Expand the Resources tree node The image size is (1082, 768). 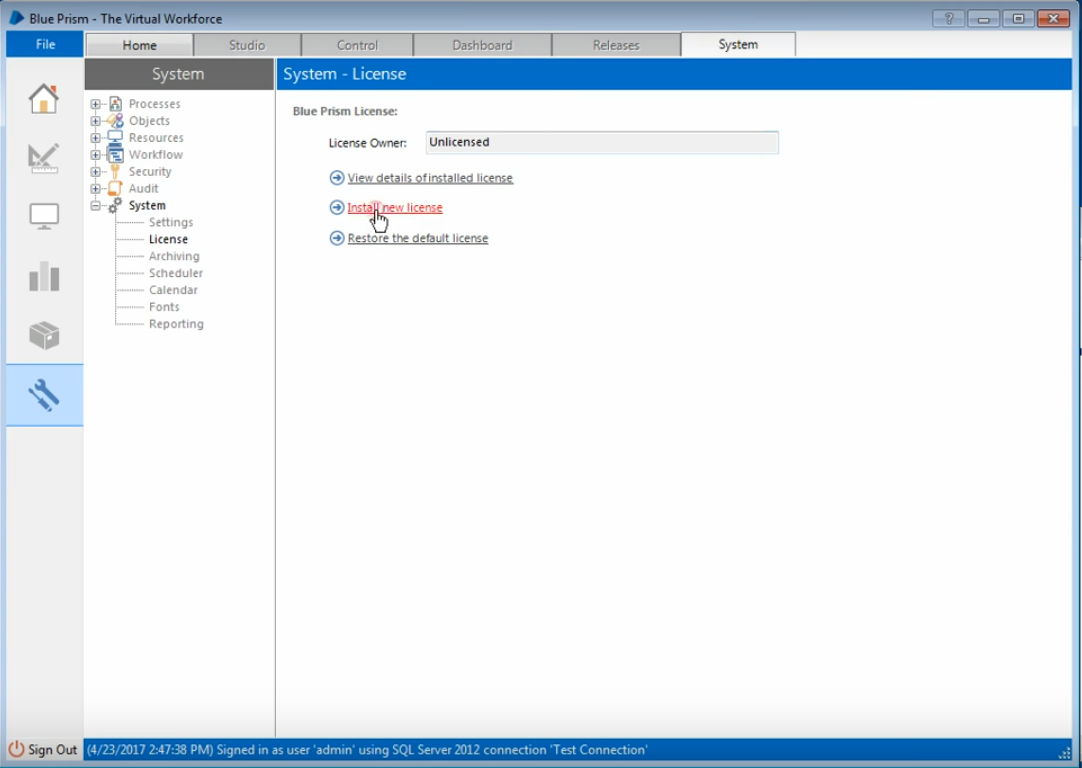click(x=95, y=137)
